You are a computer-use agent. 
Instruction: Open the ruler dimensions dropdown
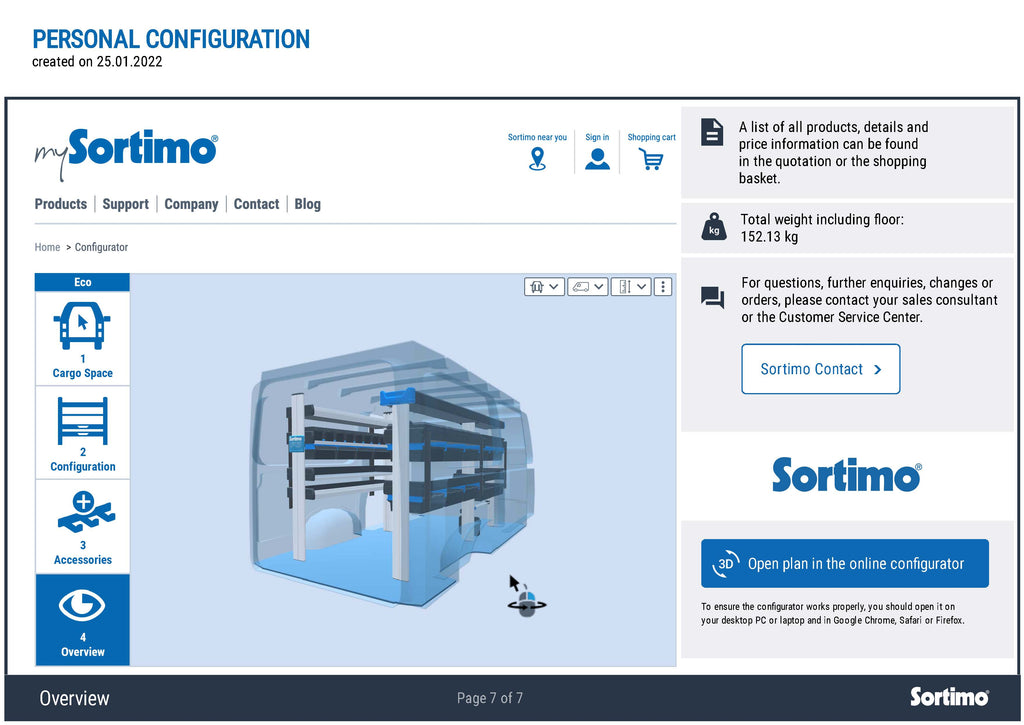pyautogui.click(x=631, y=286)
